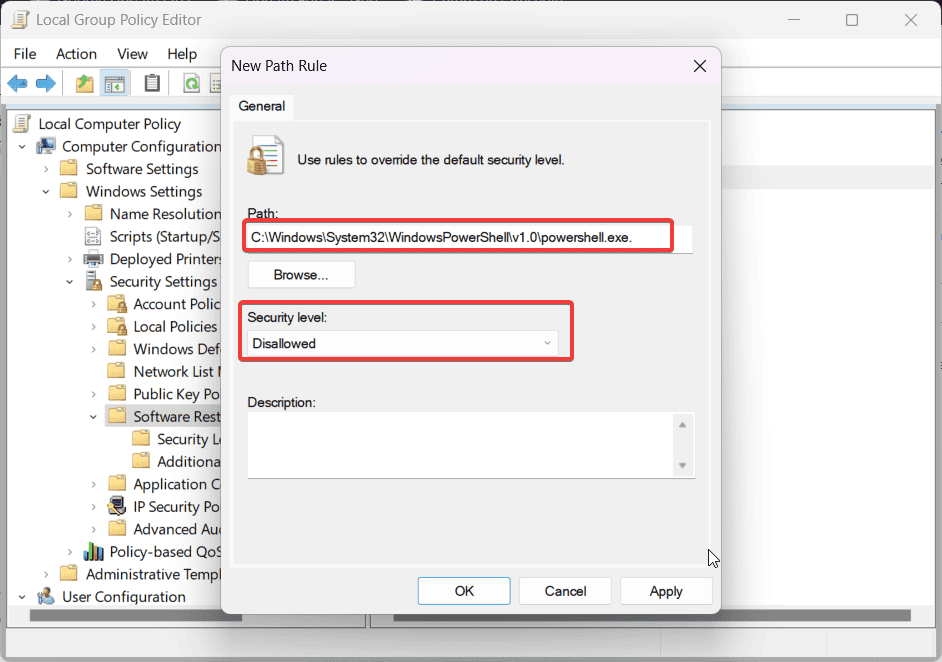Expand the Policy-based QoS node
This screenshot has height=662, width=942.
[70, 552]
